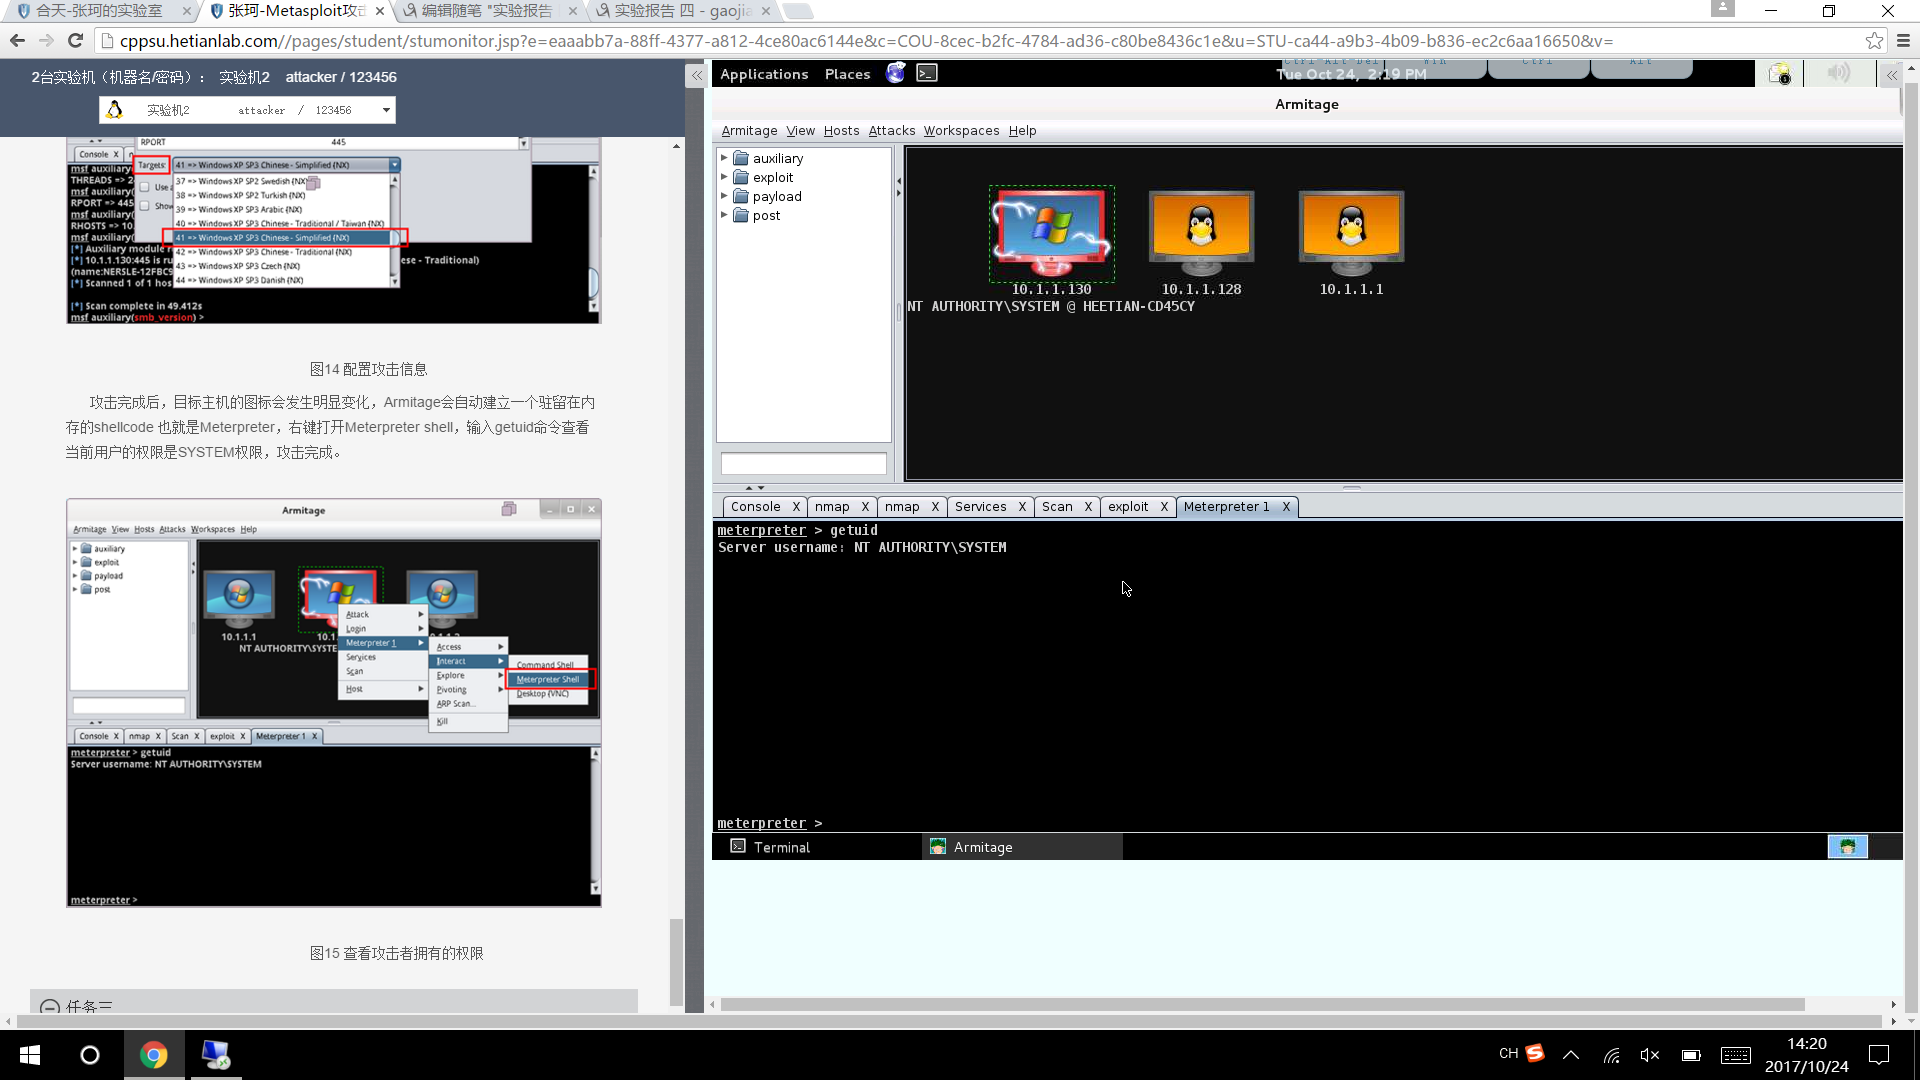Viewport: 1920px width, 1080px height.
Task: Open the Windows action center icon
Action: [x=1879, y=1055]
